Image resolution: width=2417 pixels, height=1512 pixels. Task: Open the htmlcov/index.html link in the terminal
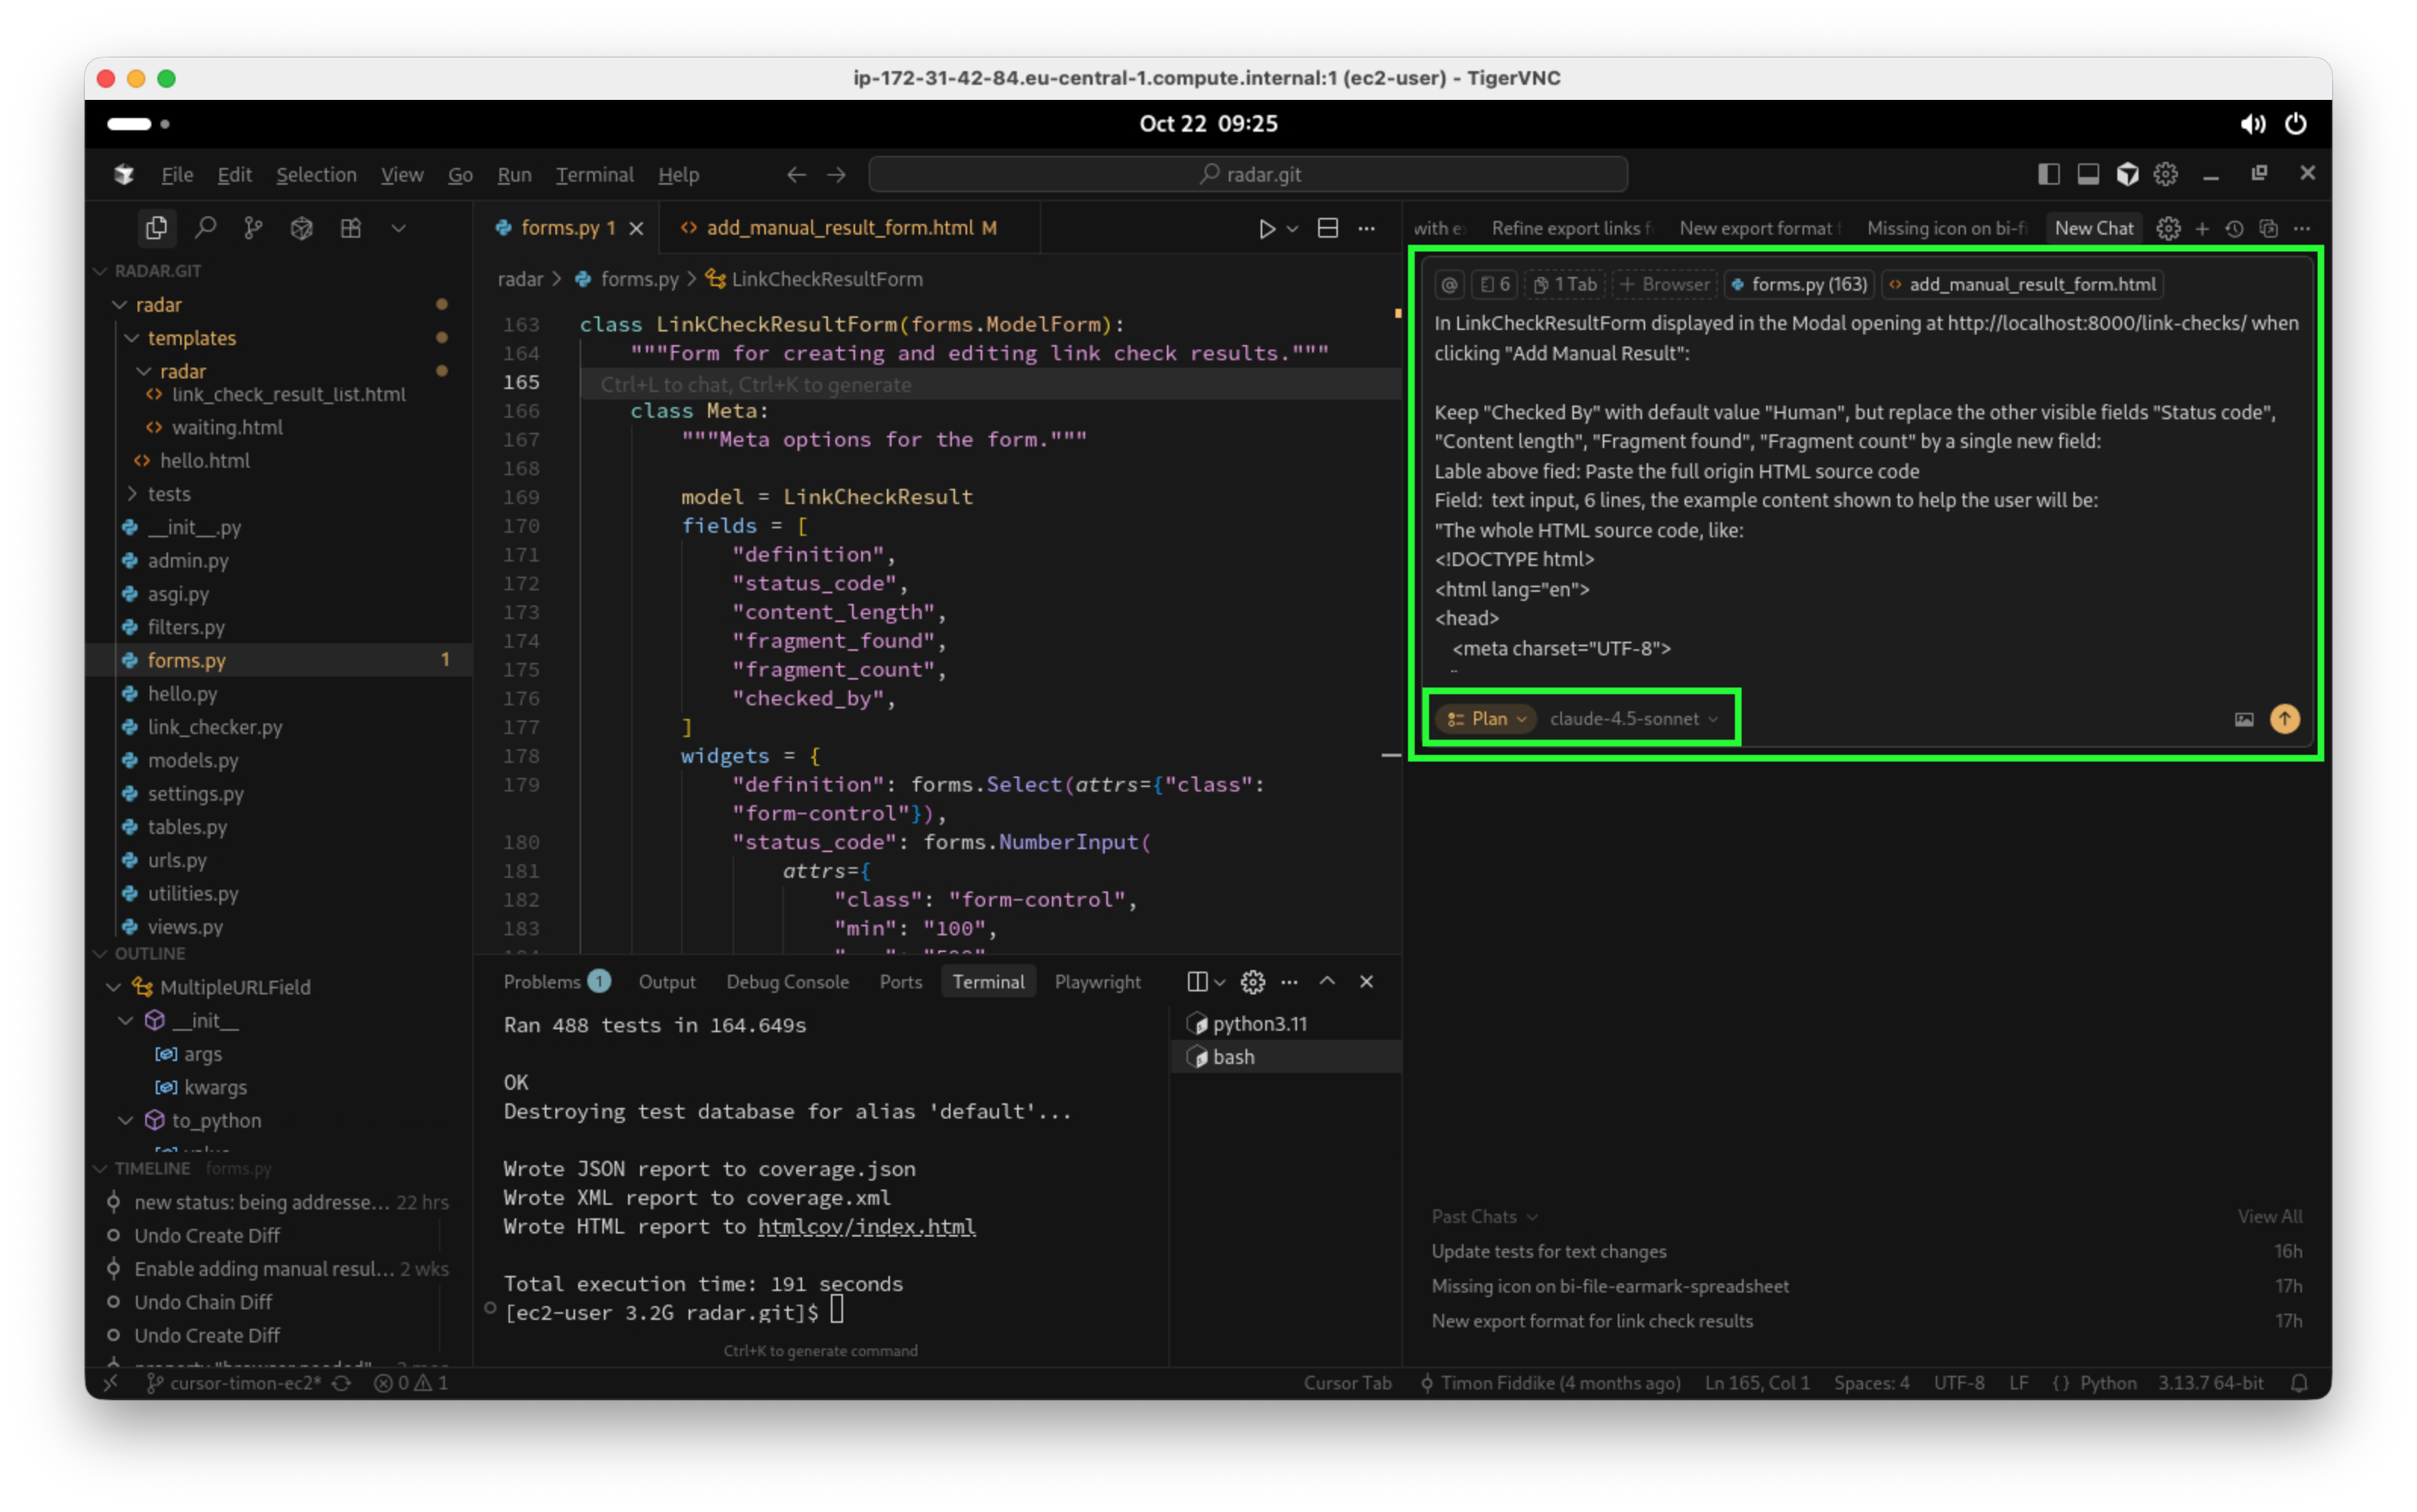click(866, 1227)
